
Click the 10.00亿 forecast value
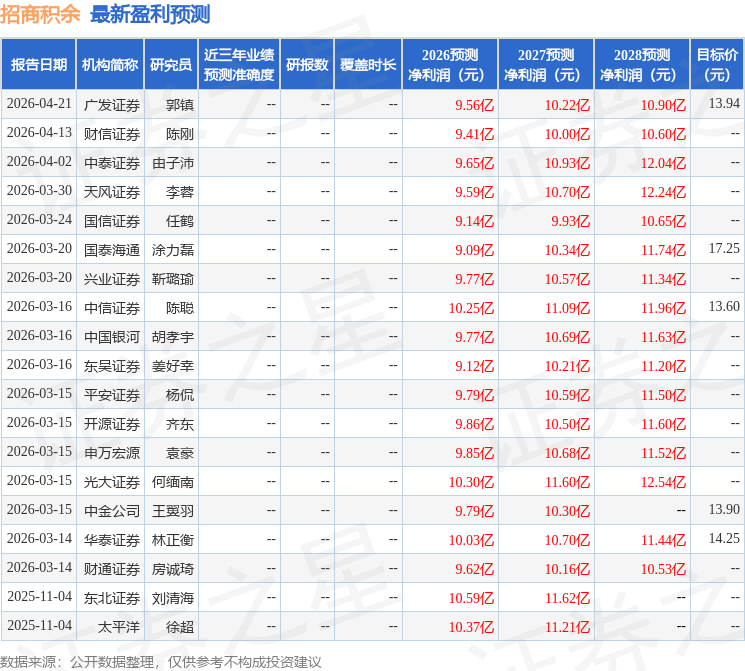click(x=567, y=134)
